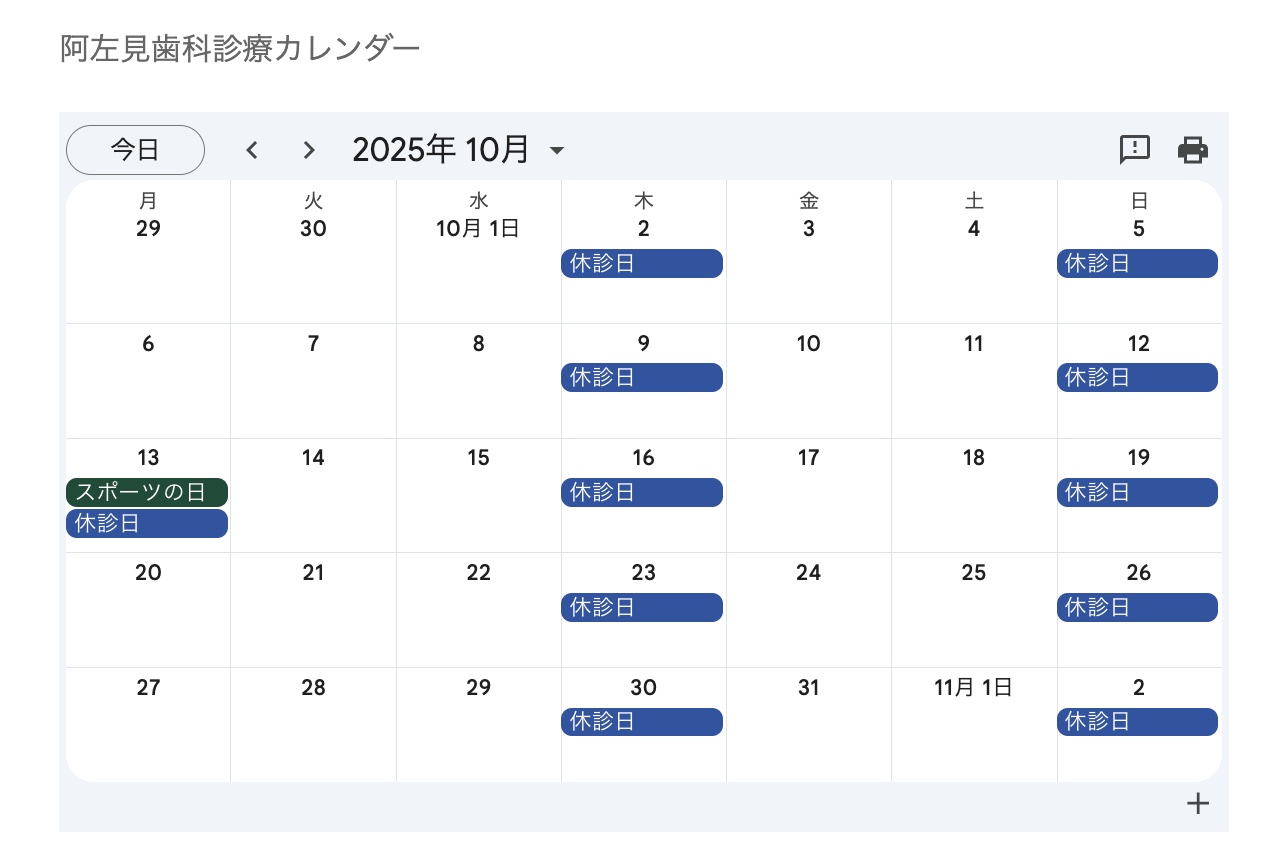This screenshot has width=1270, height=866.
Task: Open the スポーツの日 event on the 13th
Action: (147, 493)
